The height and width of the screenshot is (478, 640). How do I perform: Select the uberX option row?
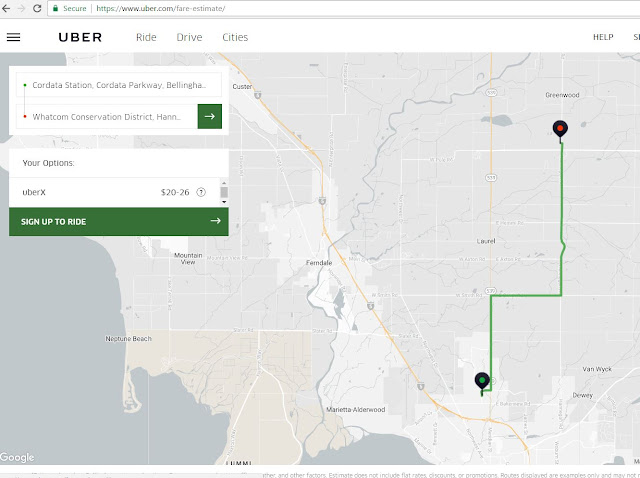115,192
